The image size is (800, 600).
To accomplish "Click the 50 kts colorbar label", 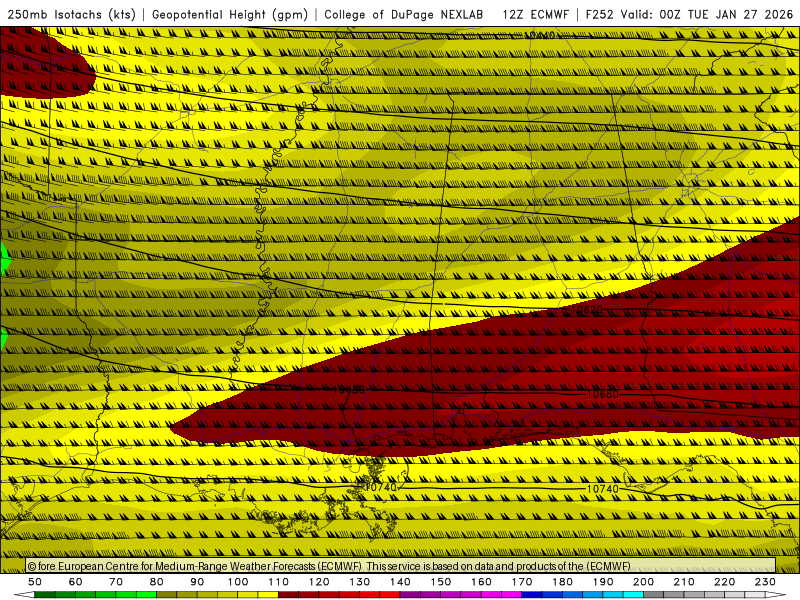I will (35, 582).
